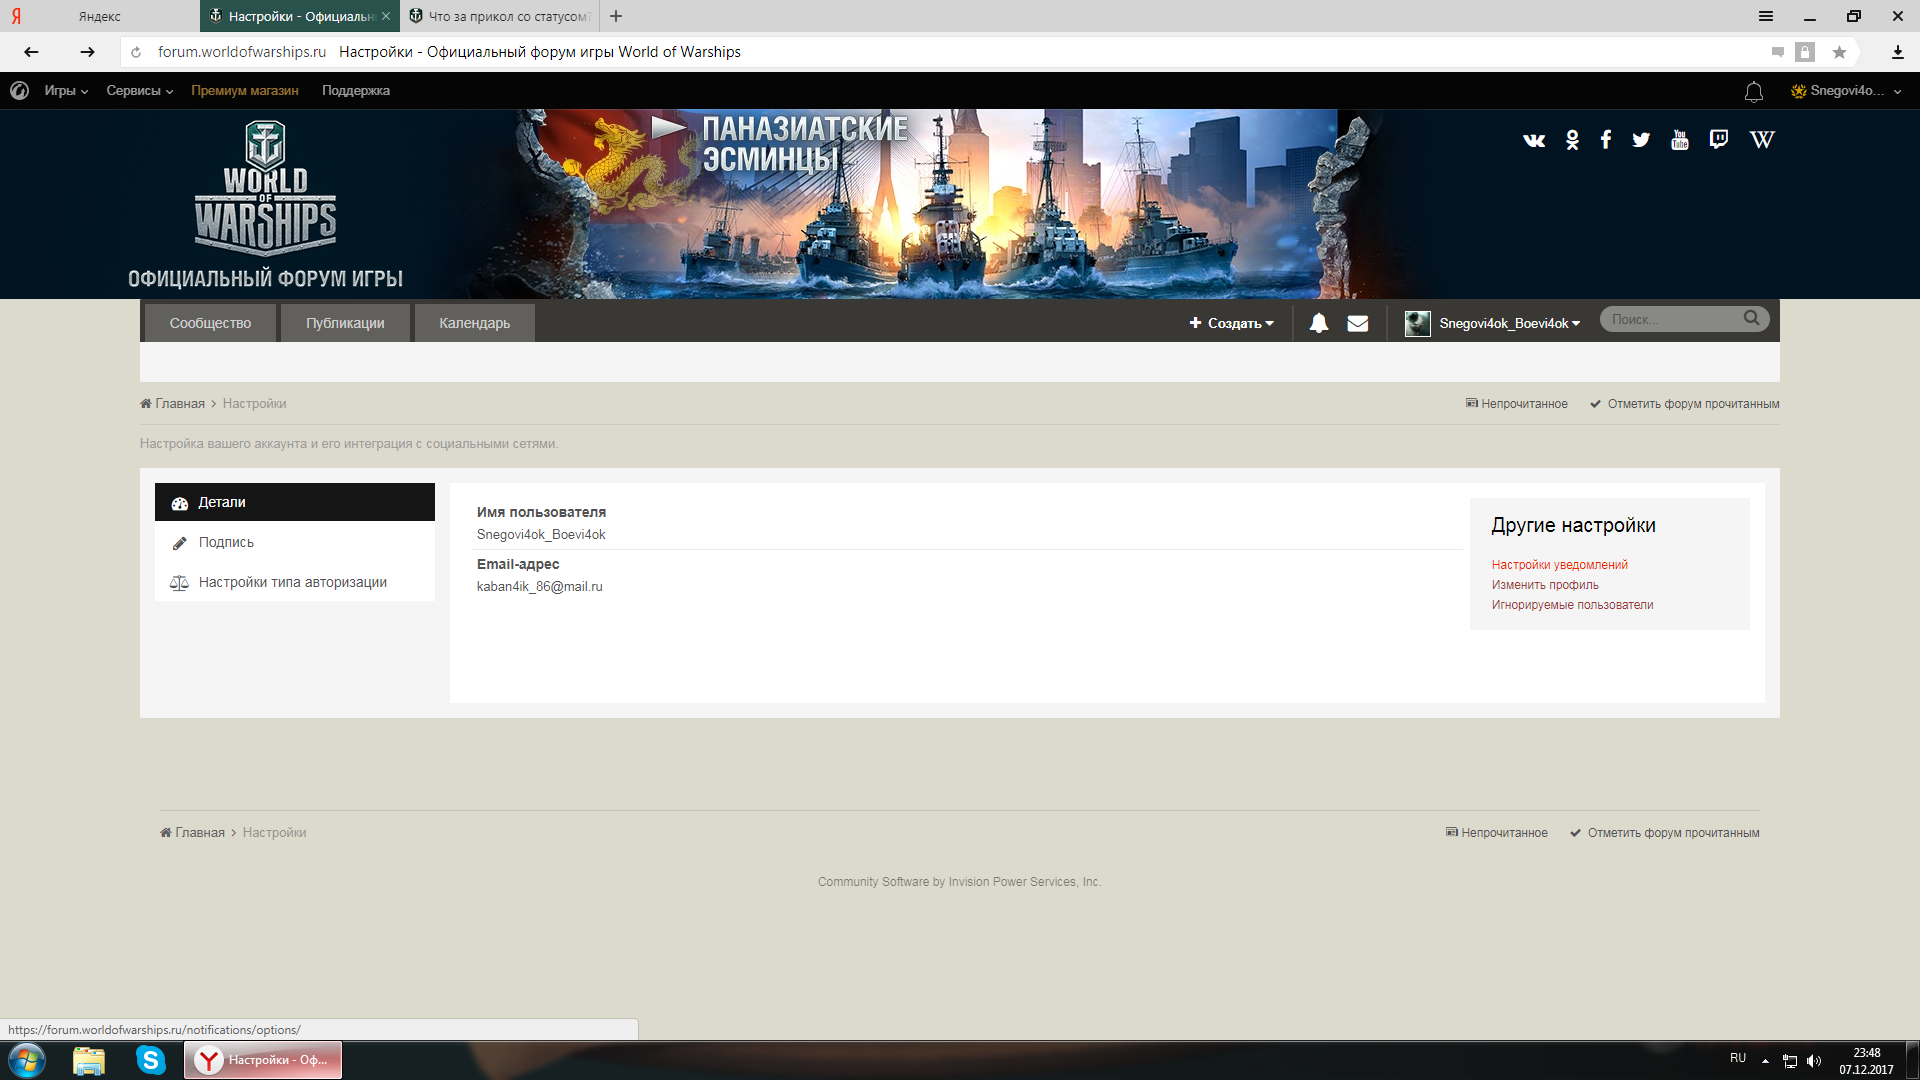Click the bottom Главная breadcrumb link
The width and height of the screenshot is (1920, 1080).
192,833
